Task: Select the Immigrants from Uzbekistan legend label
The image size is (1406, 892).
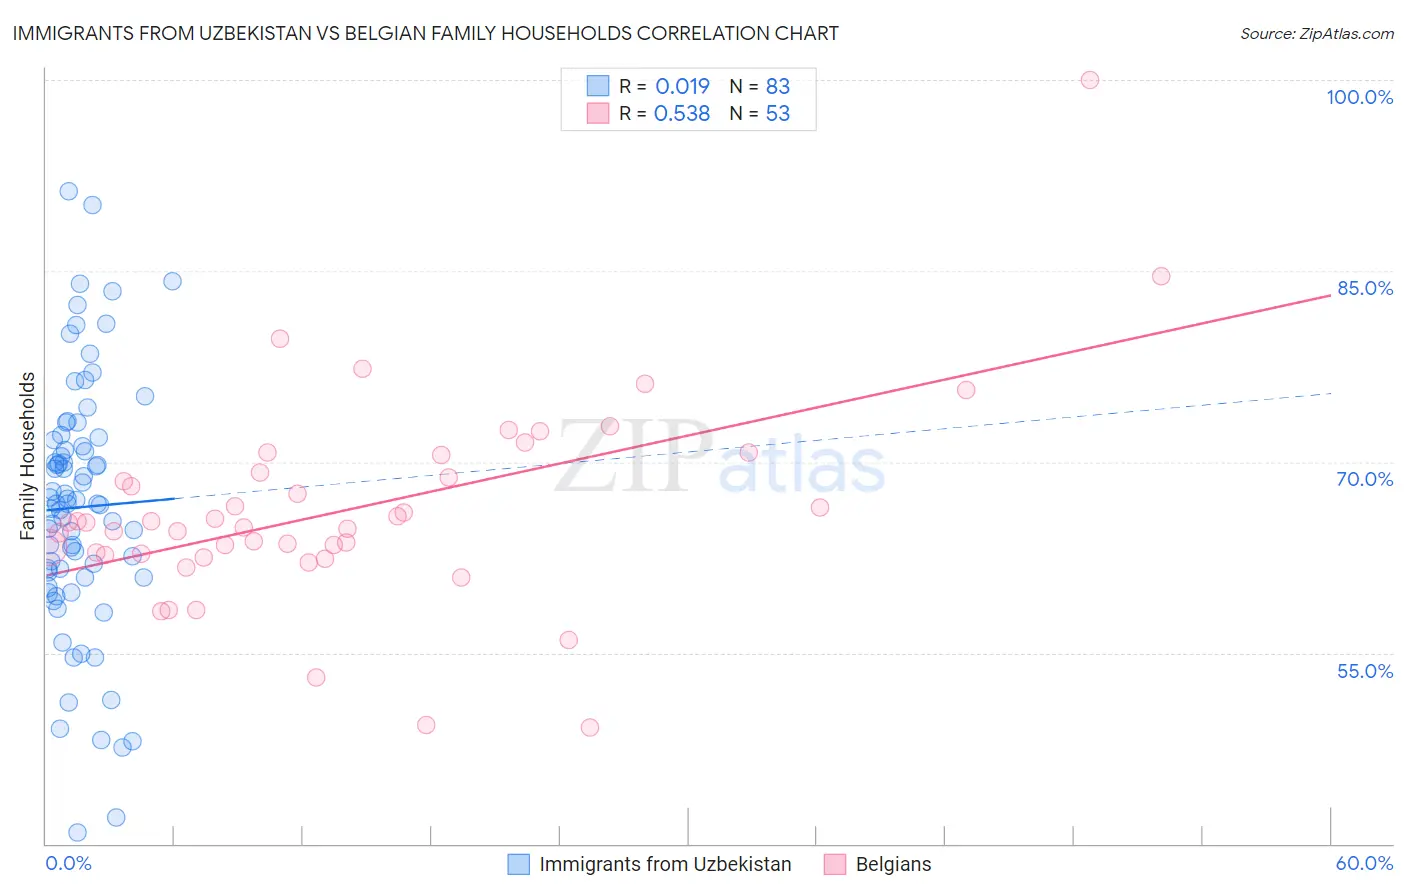Action: coord(665,864)
